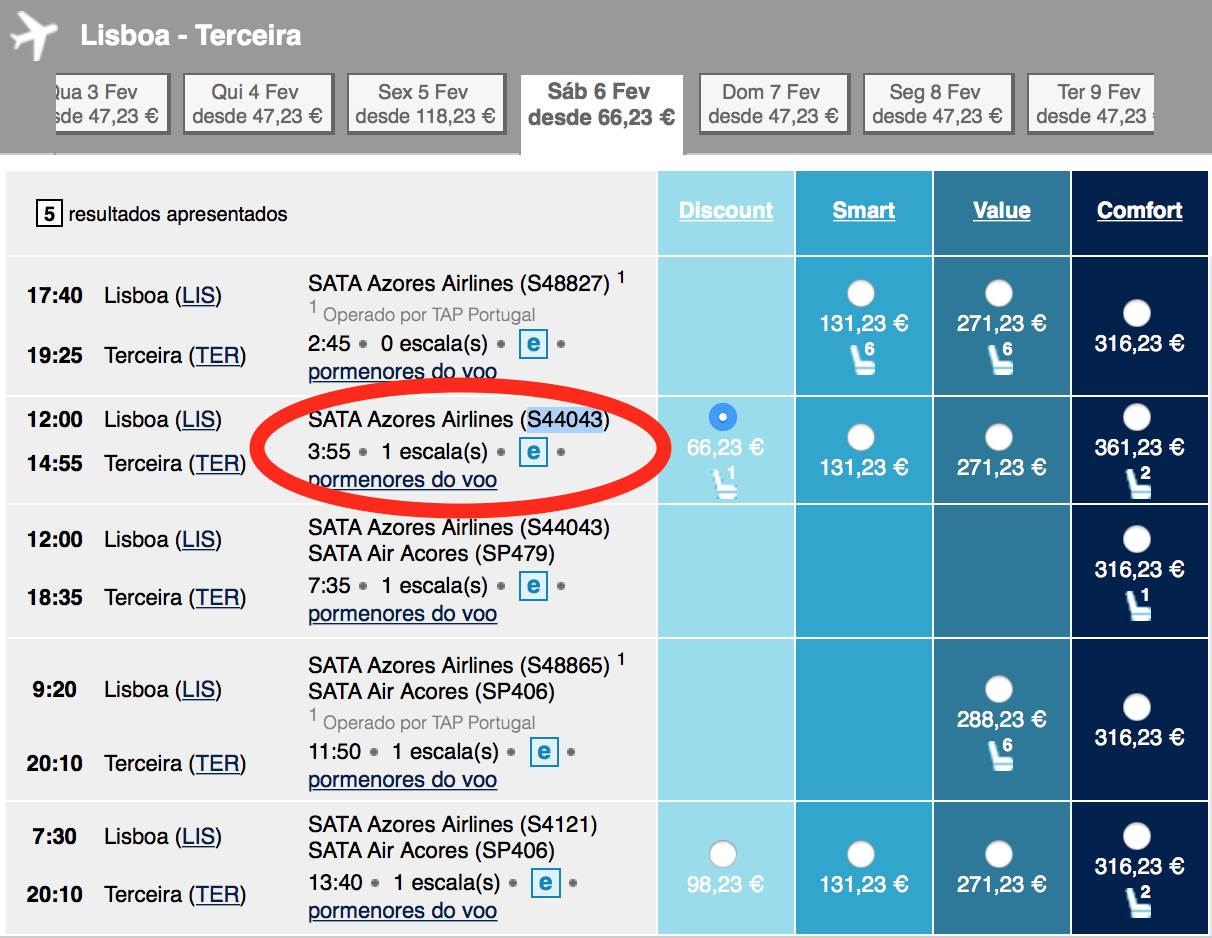Open the Value fare column header link

1002,210
